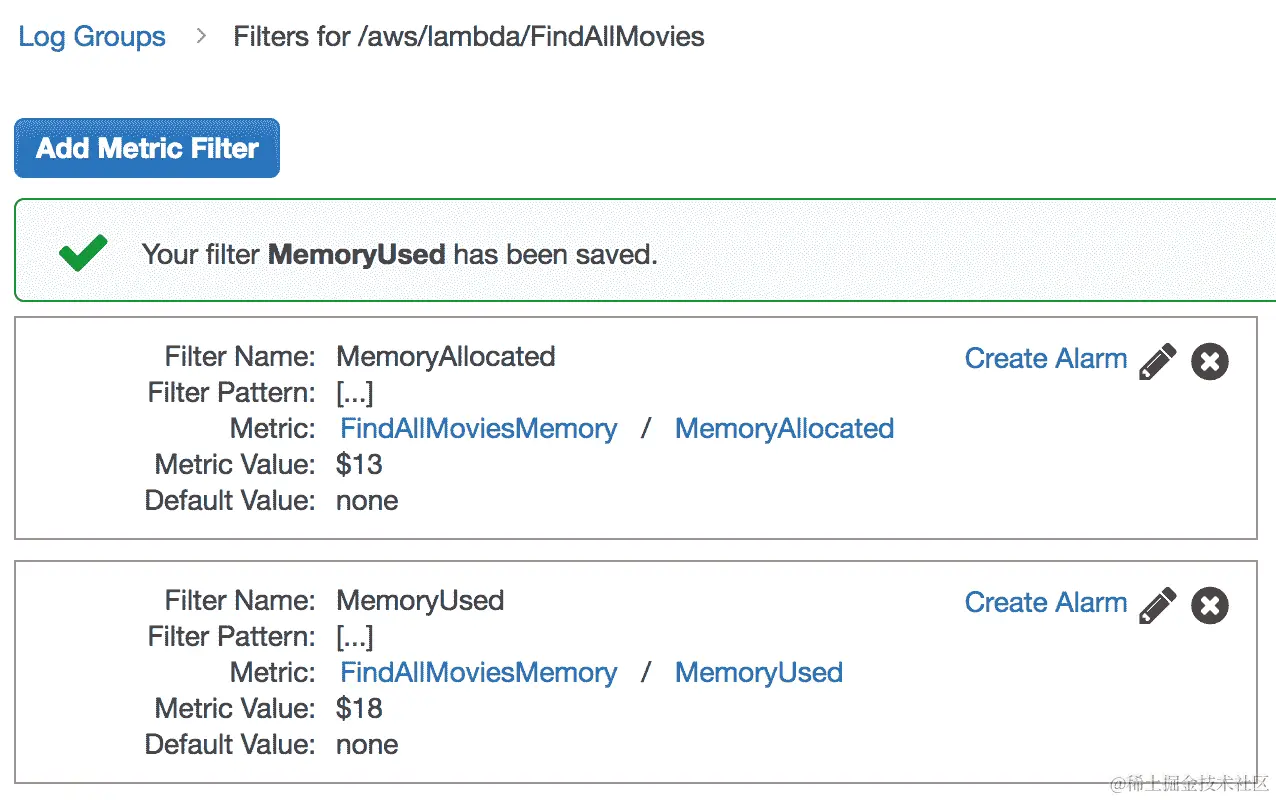Image resolution: width=1276 pixels, height=800 pixels.
Task: Open the MemoryAllocated metric link
Action: point(784,429)
